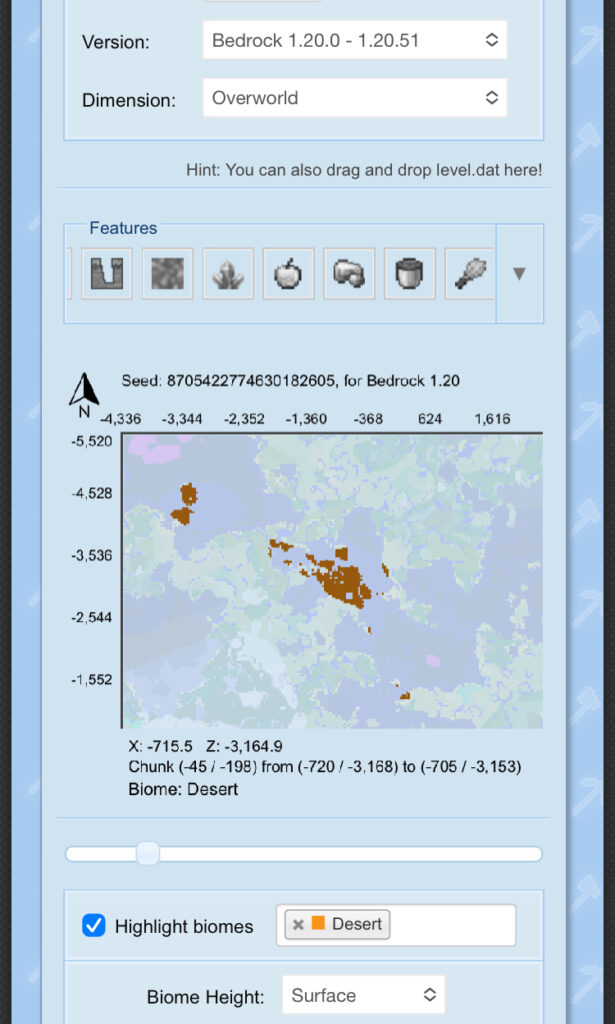The image size is (615, 1024).
Task: Toggle the brush feature icon
Action: (x=470, y=274)
